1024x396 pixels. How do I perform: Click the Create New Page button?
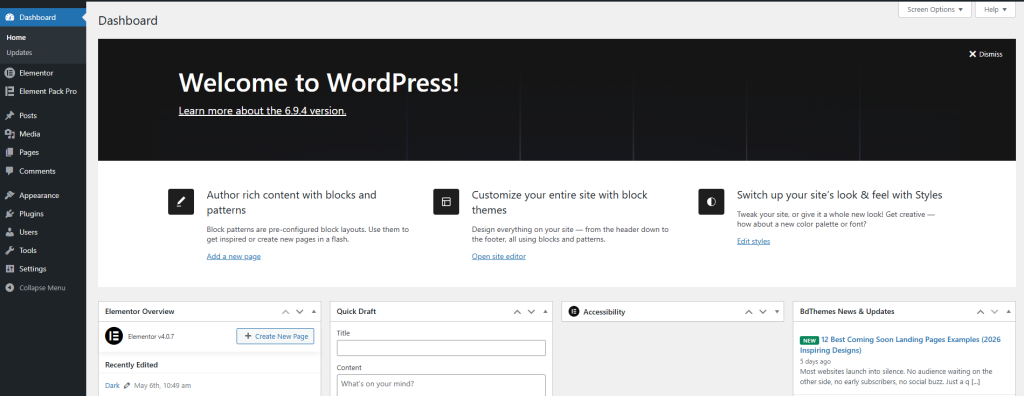276,336
